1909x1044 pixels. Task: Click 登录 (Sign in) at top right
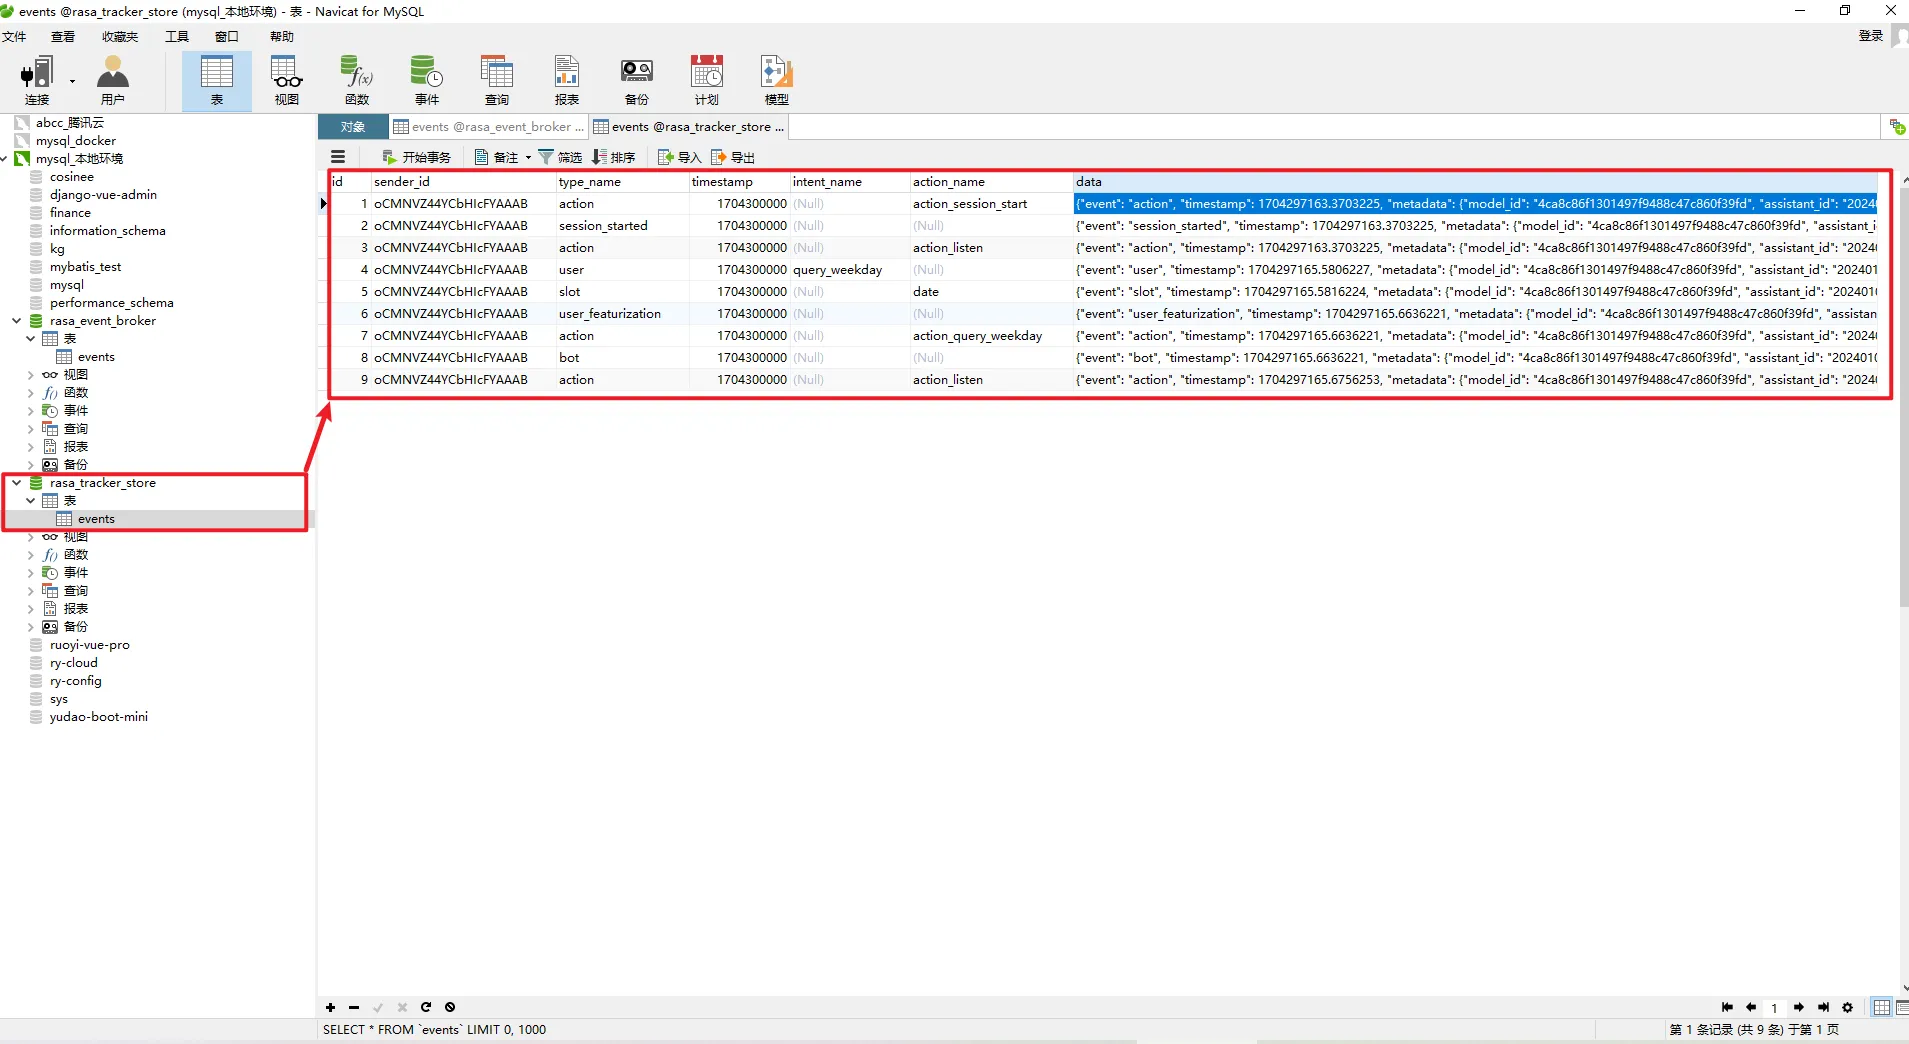[x=1871, y=36]
